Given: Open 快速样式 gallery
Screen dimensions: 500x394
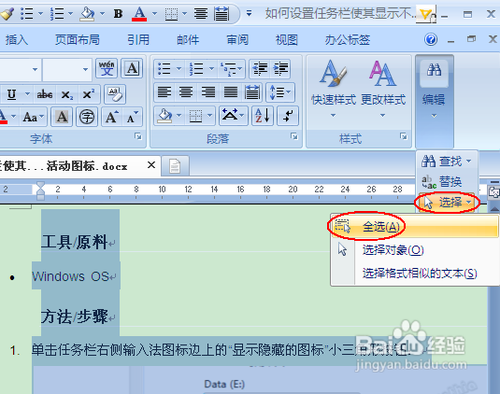Looking at the screenshot, I should coord(333,88).
